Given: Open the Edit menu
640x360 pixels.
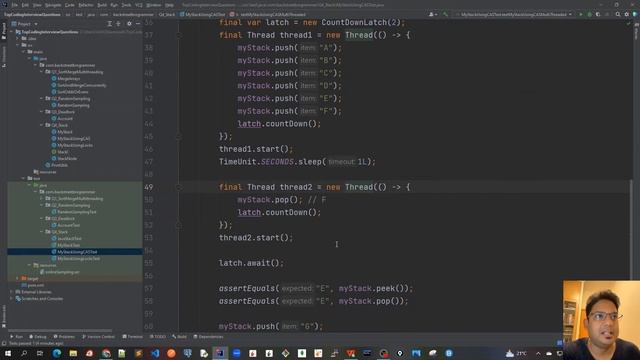Looking at the screenshot, I should (x=25, y=5).
